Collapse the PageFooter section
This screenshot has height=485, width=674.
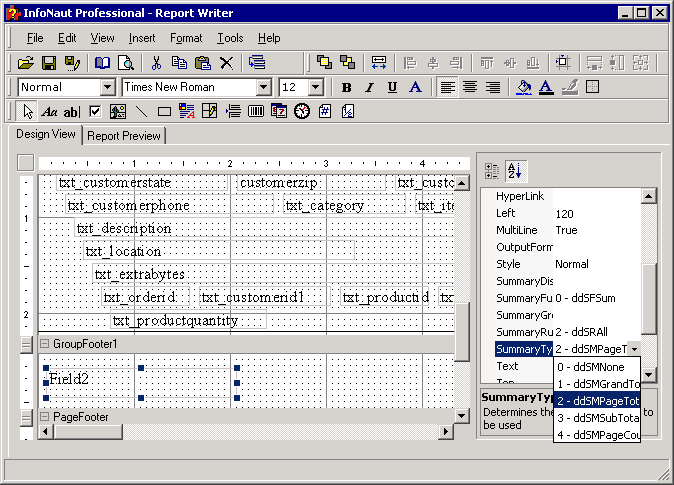coord(44,416)
